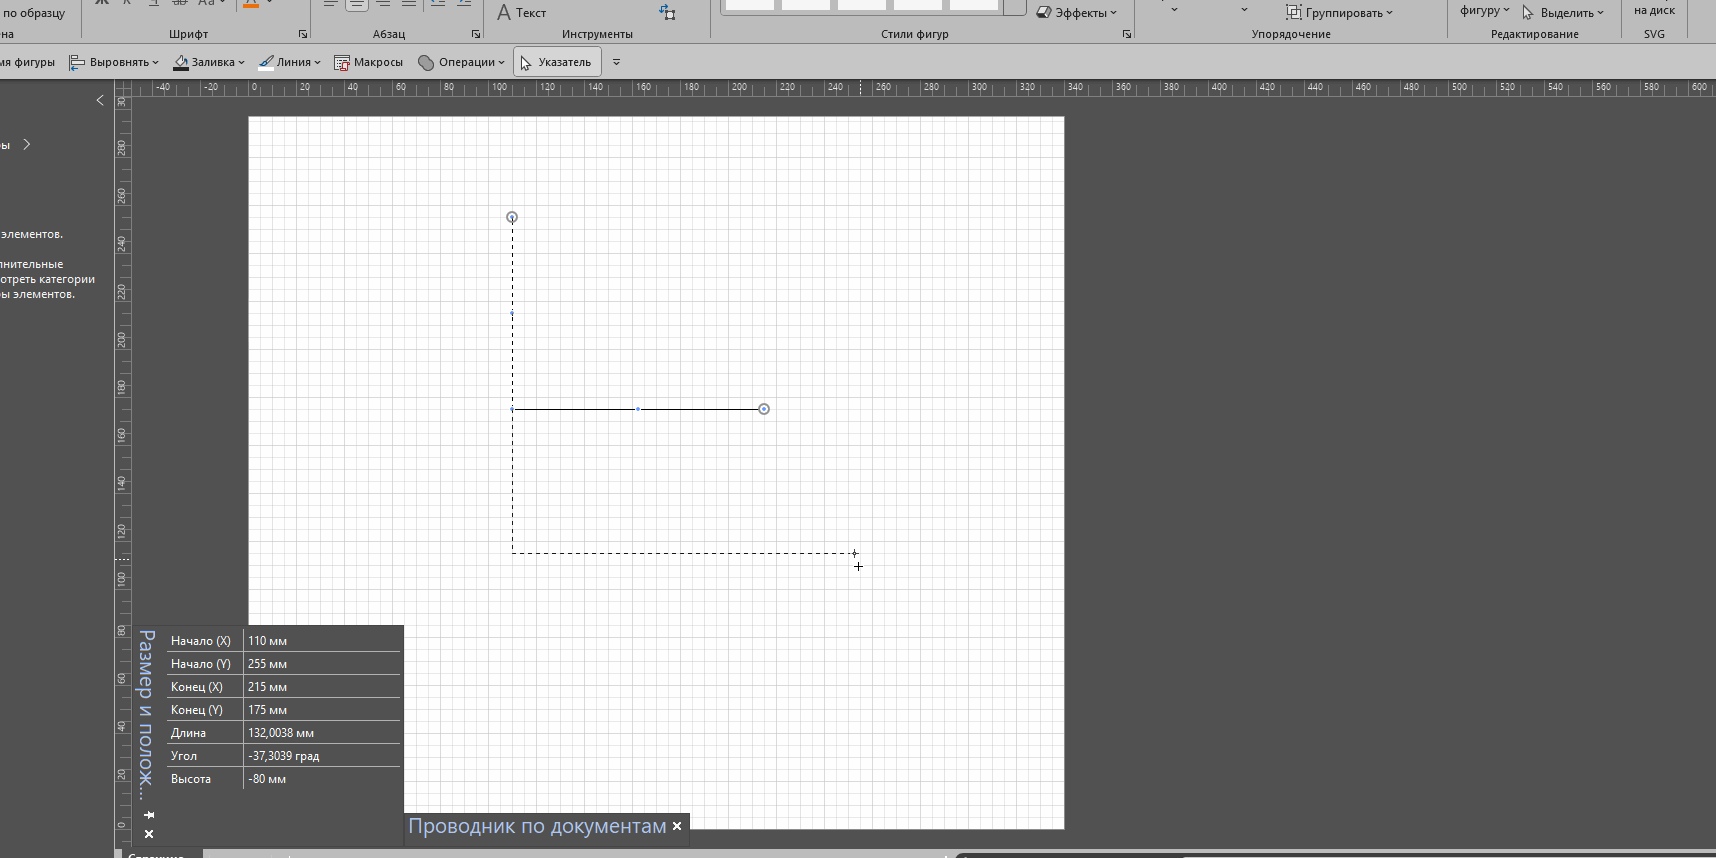Click the line's right endpoint handle
Screen dimensions: 1716x858
coord(764,409)
